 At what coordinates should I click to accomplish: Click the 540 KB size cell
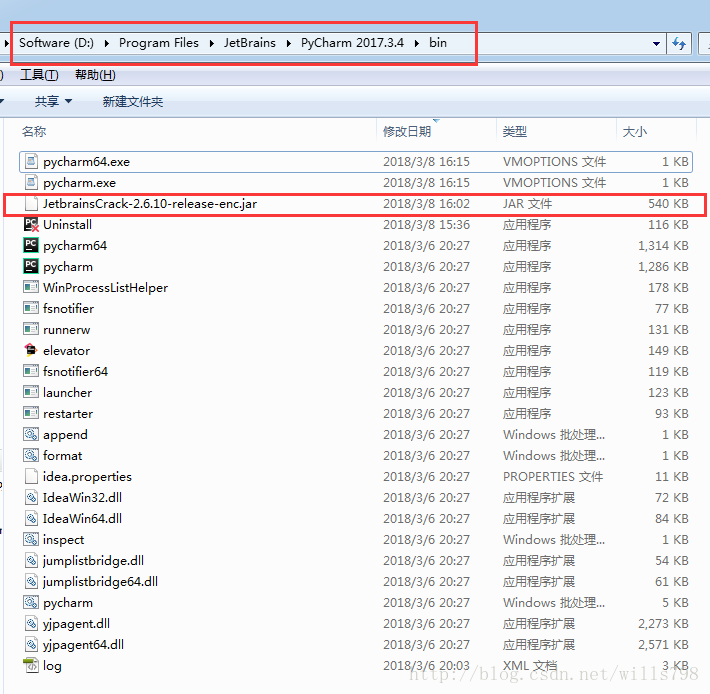(x=668, y=204)
